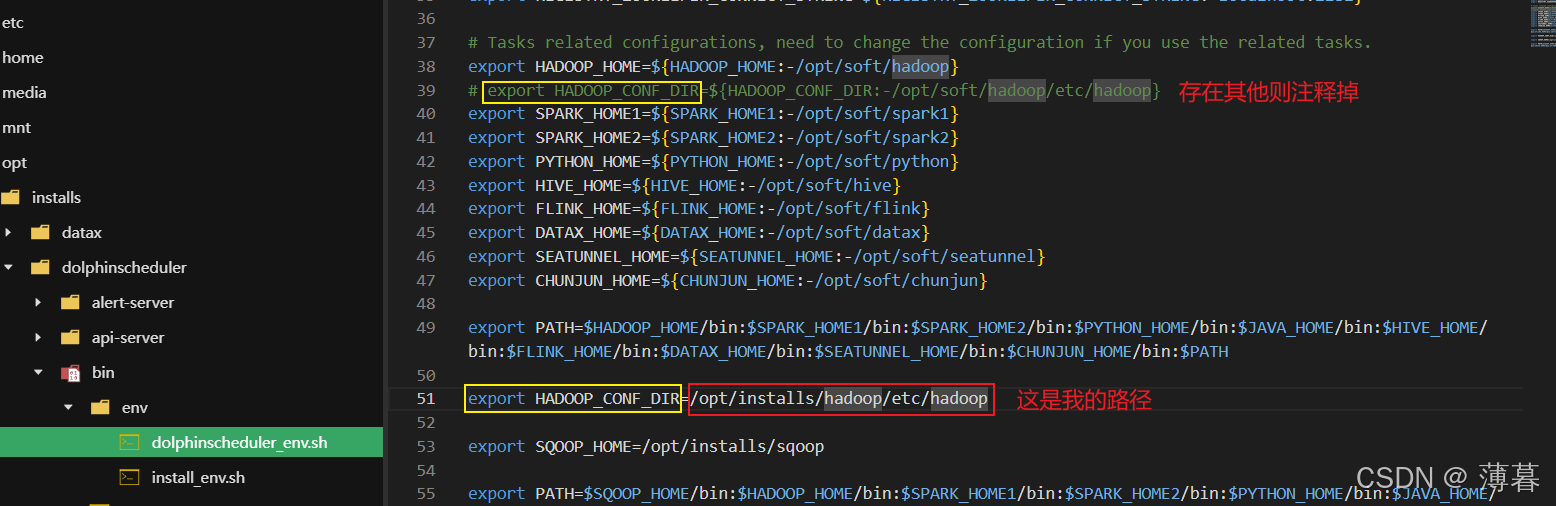Select the env folder name
The width and height of the screenshot is (1556, 506).
pyautogui.click(x=135, y=407)
